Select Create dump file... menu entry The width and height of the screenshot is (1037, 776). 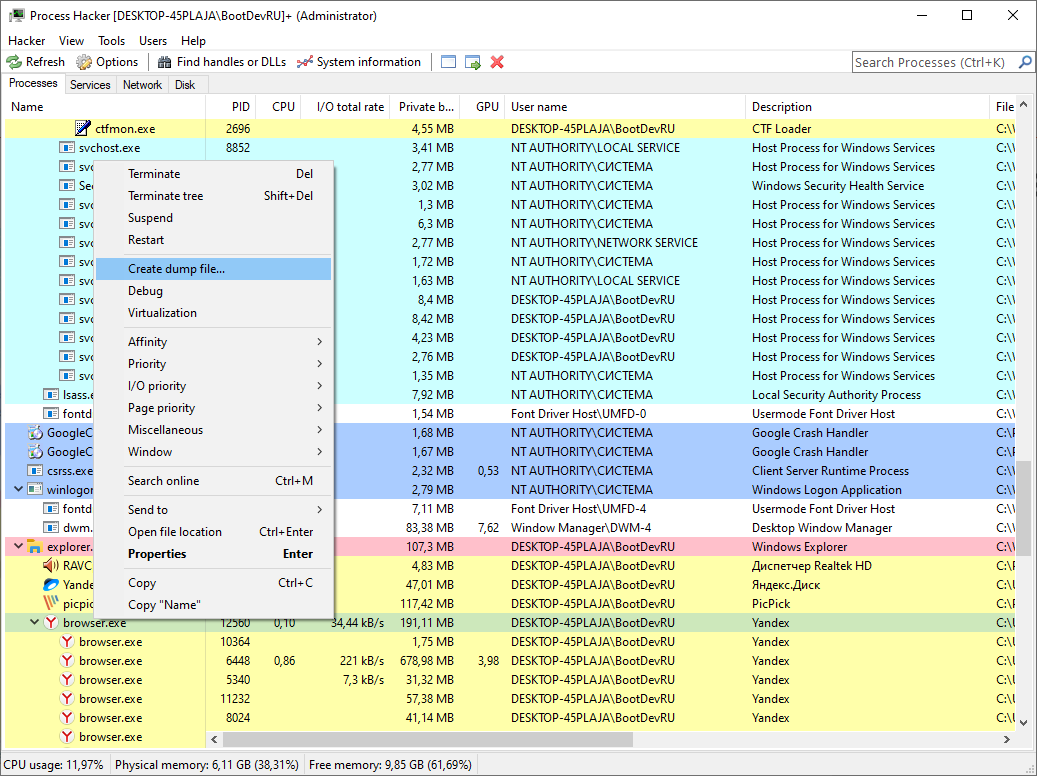tap(214, 269)
